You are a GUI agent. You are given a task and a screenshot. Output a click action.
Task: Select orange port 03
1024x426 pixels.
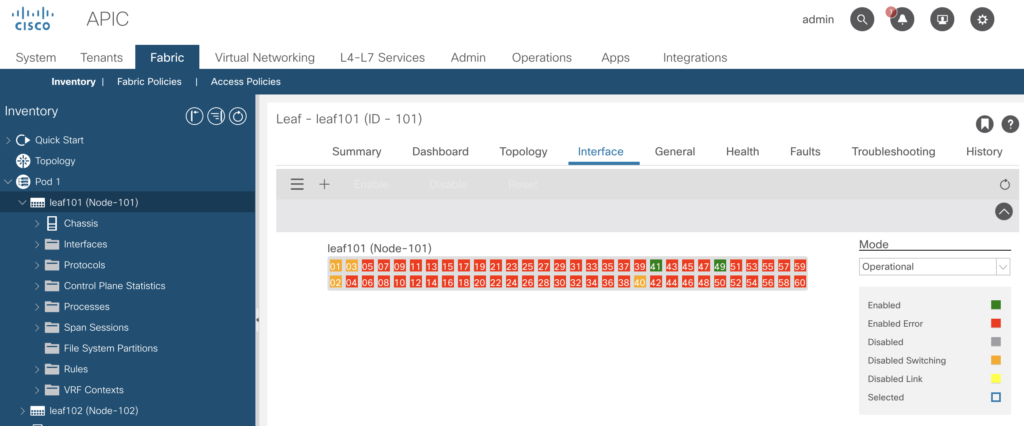[x=351, y=266]
